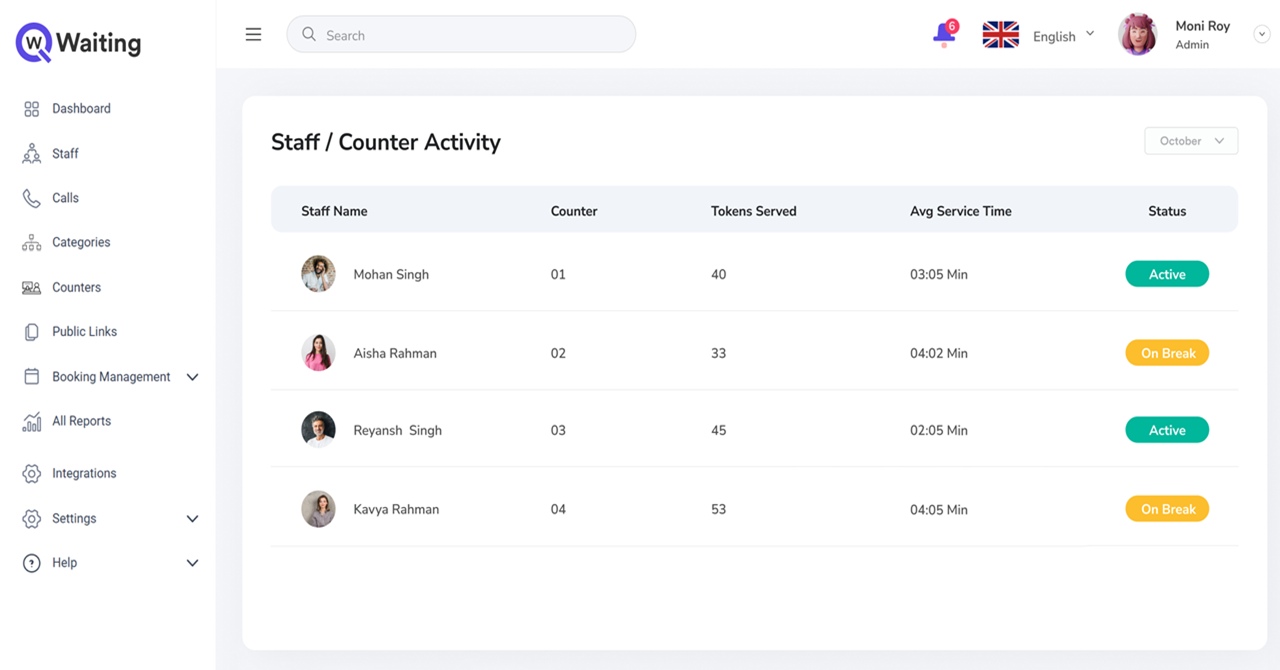Image resolution: width=1280 pixels, height=670 pixels.
Task: View the Integrations page
Action: tap(83, 473)
